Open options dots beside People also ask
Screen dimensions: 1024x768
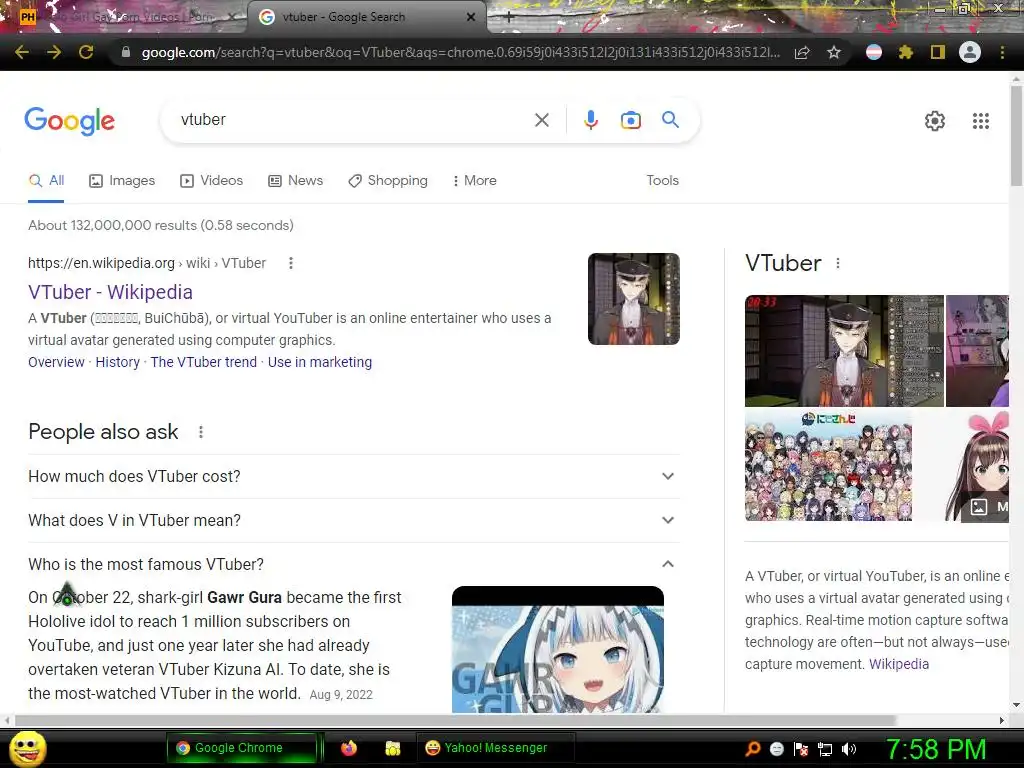tap(201, 432)
